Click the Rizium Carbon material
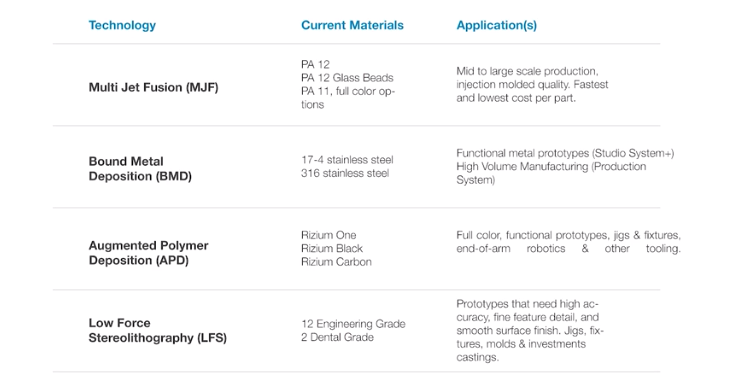 click(336, 262)
